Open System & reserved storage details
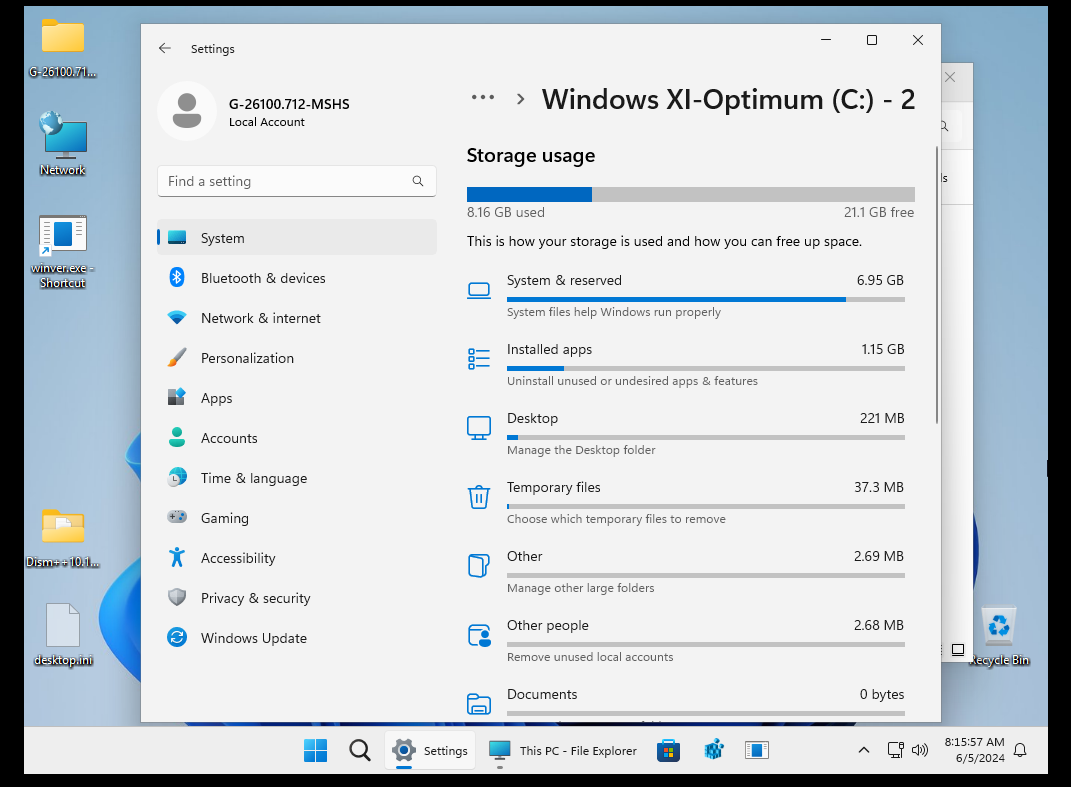The image size is (1071, 787). click(x=686, y=297)
